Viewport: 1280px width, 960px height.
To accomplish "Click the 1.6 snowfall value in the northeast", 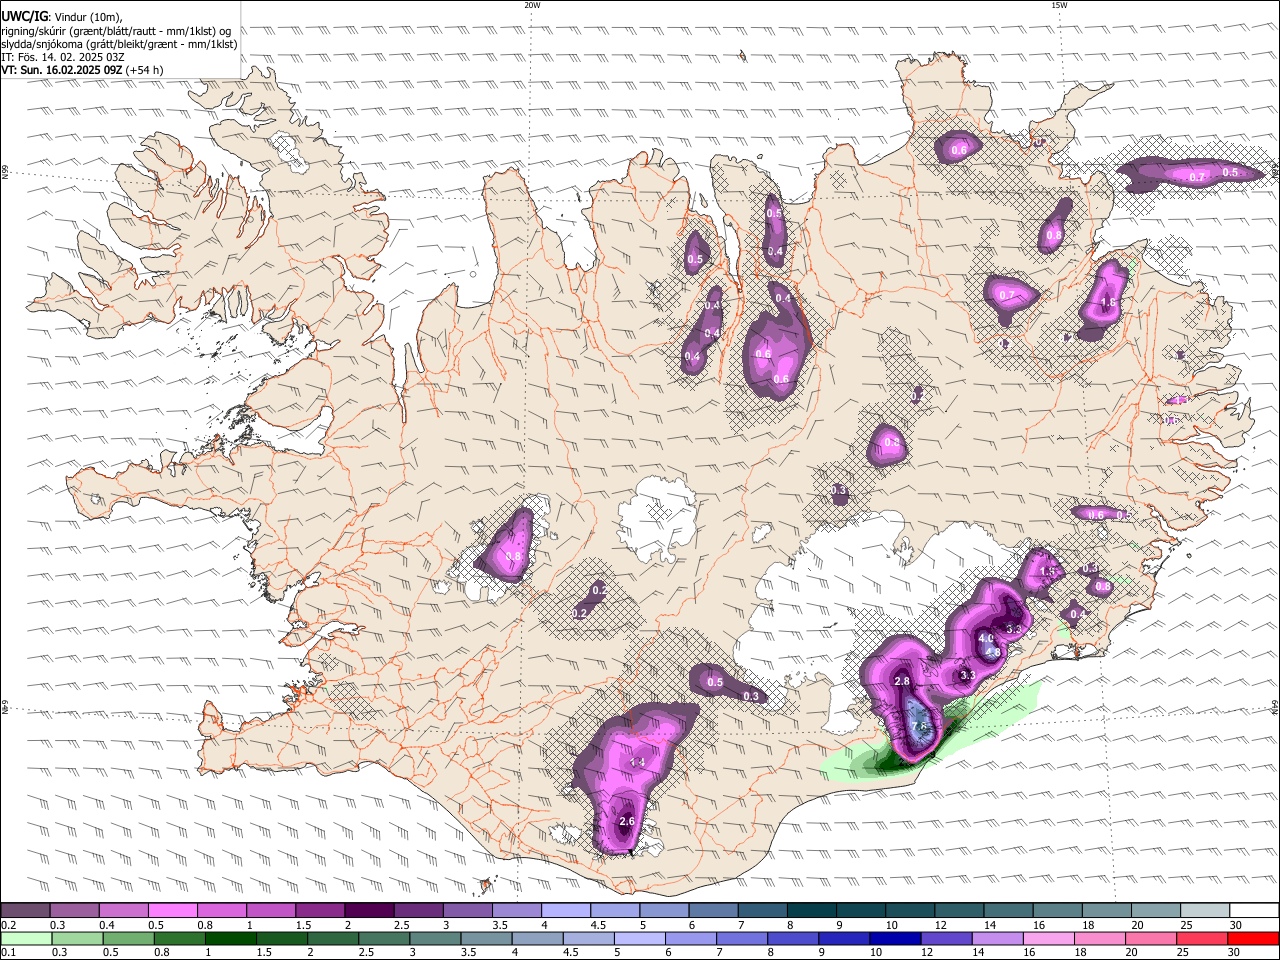I will 1108,303.
